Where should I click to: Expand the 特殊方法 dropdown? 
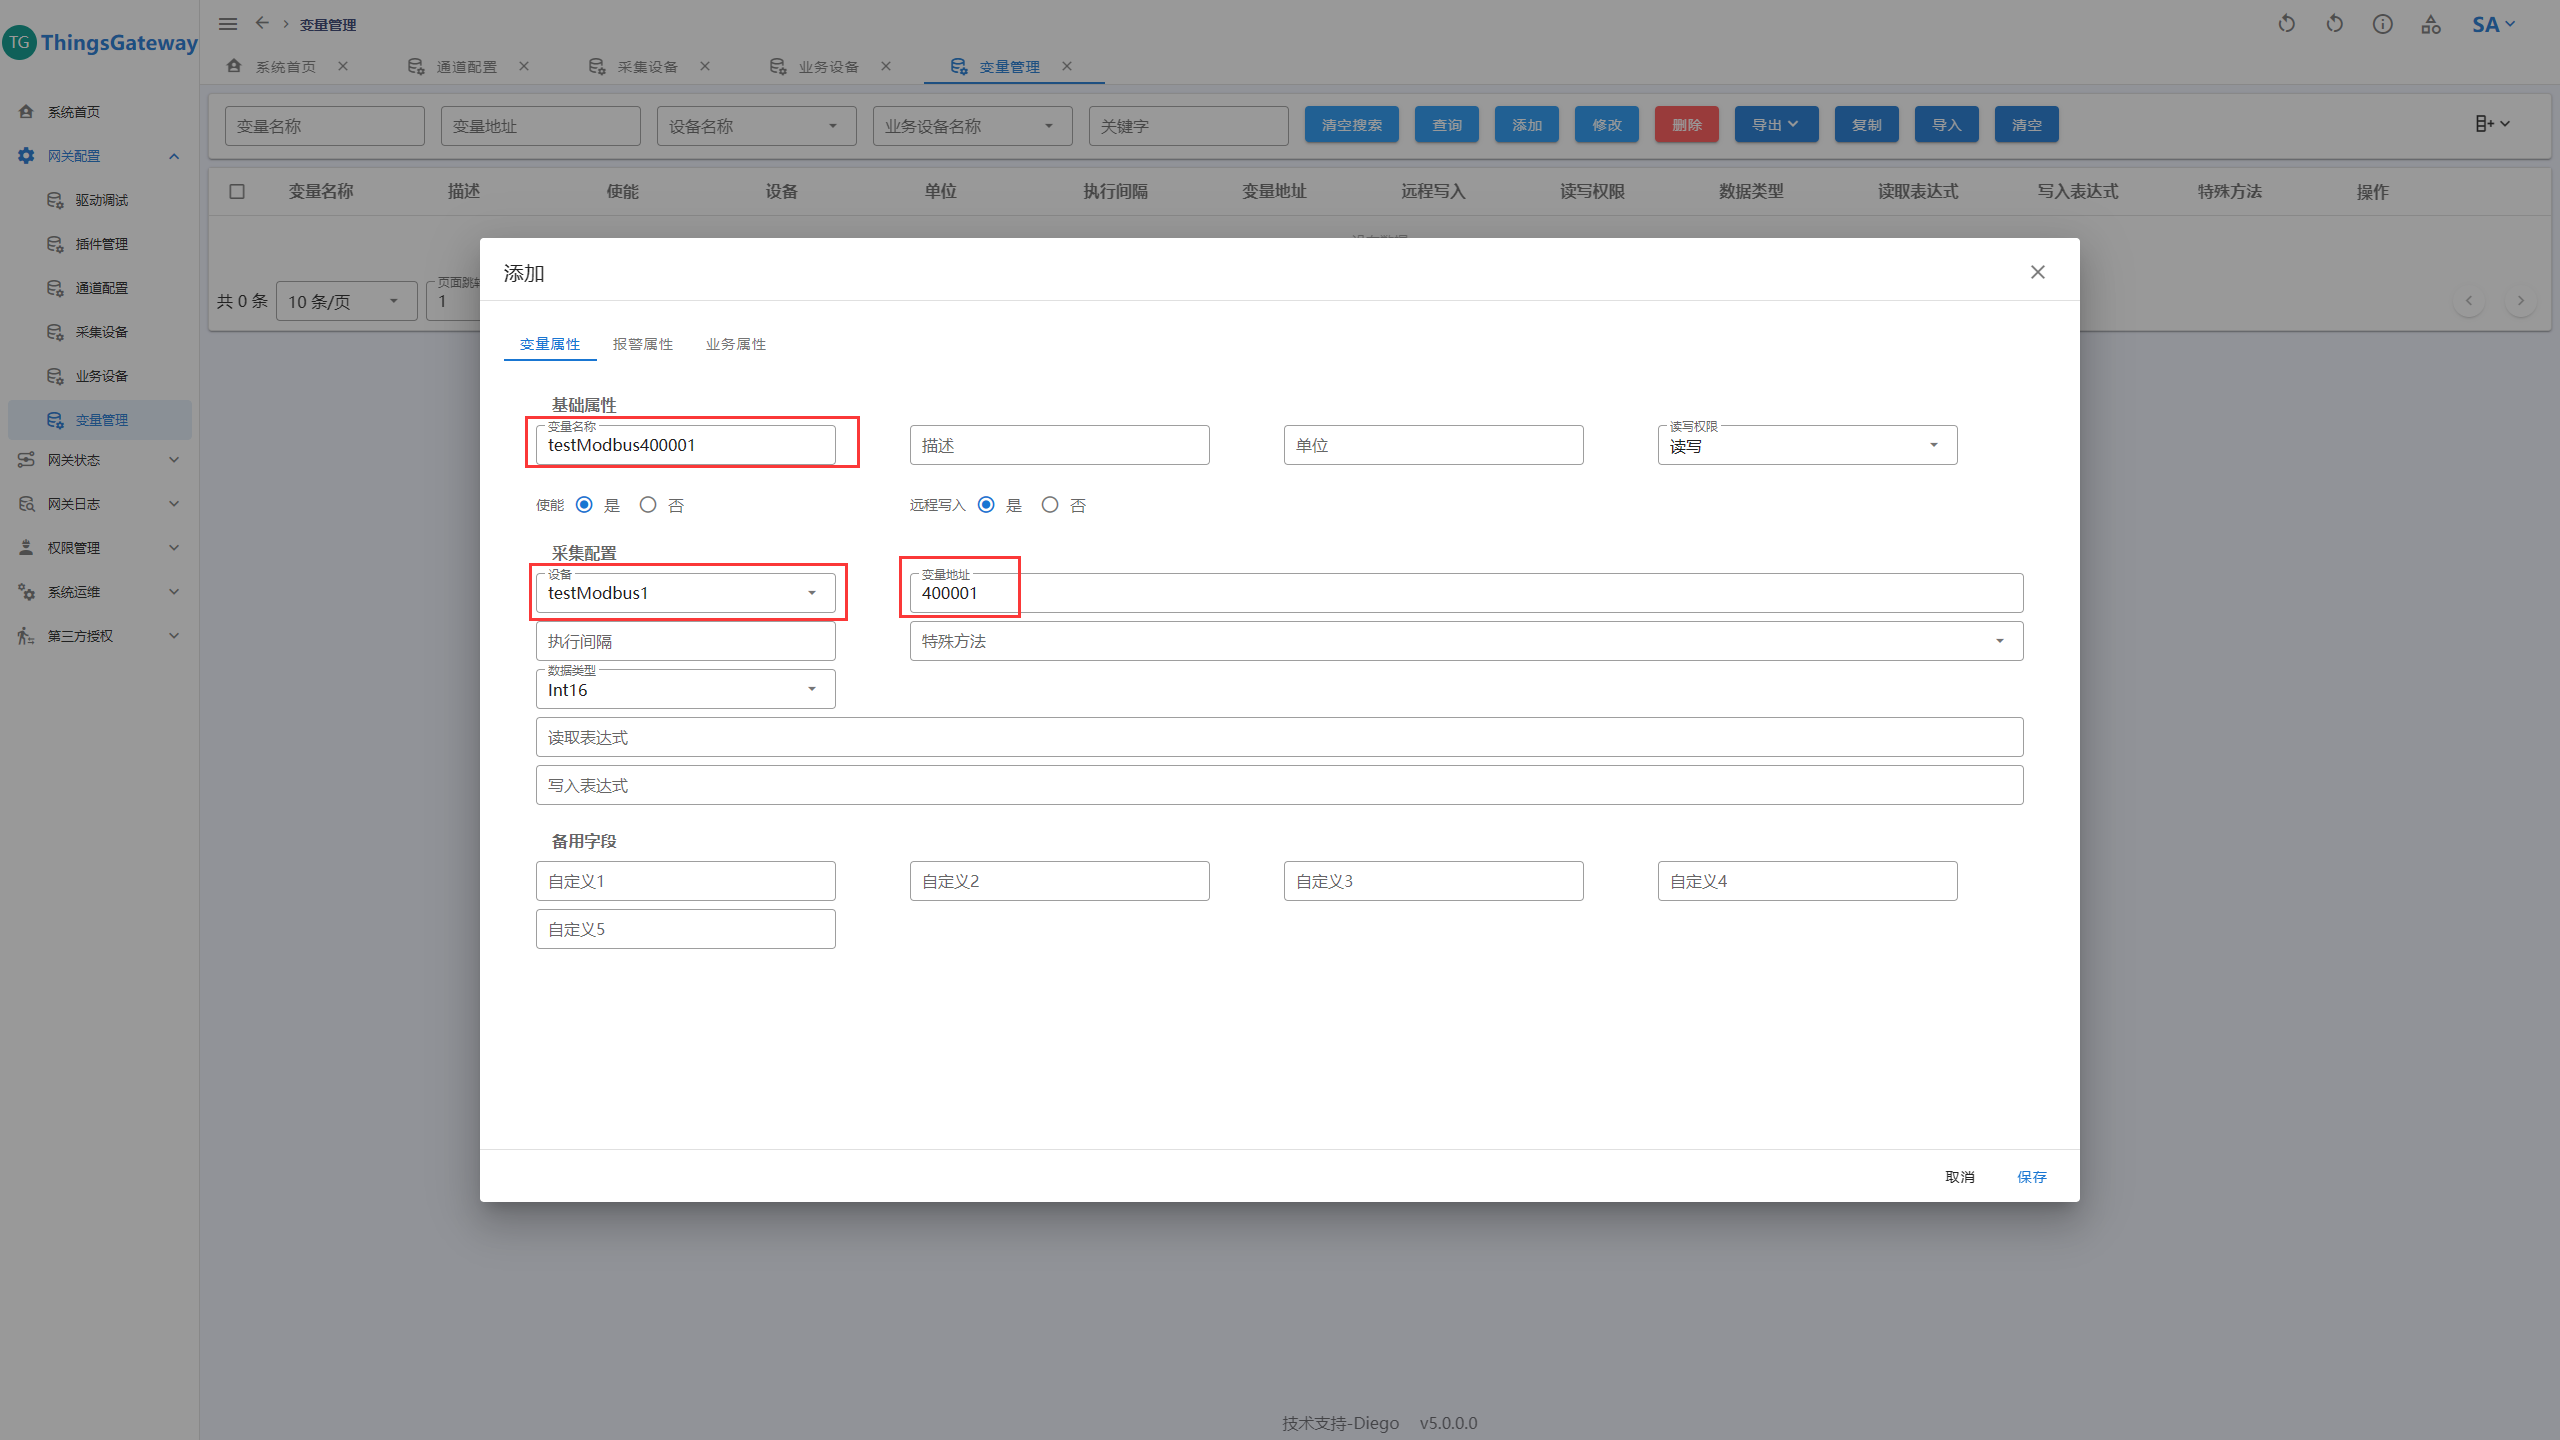pos(1465,641)
